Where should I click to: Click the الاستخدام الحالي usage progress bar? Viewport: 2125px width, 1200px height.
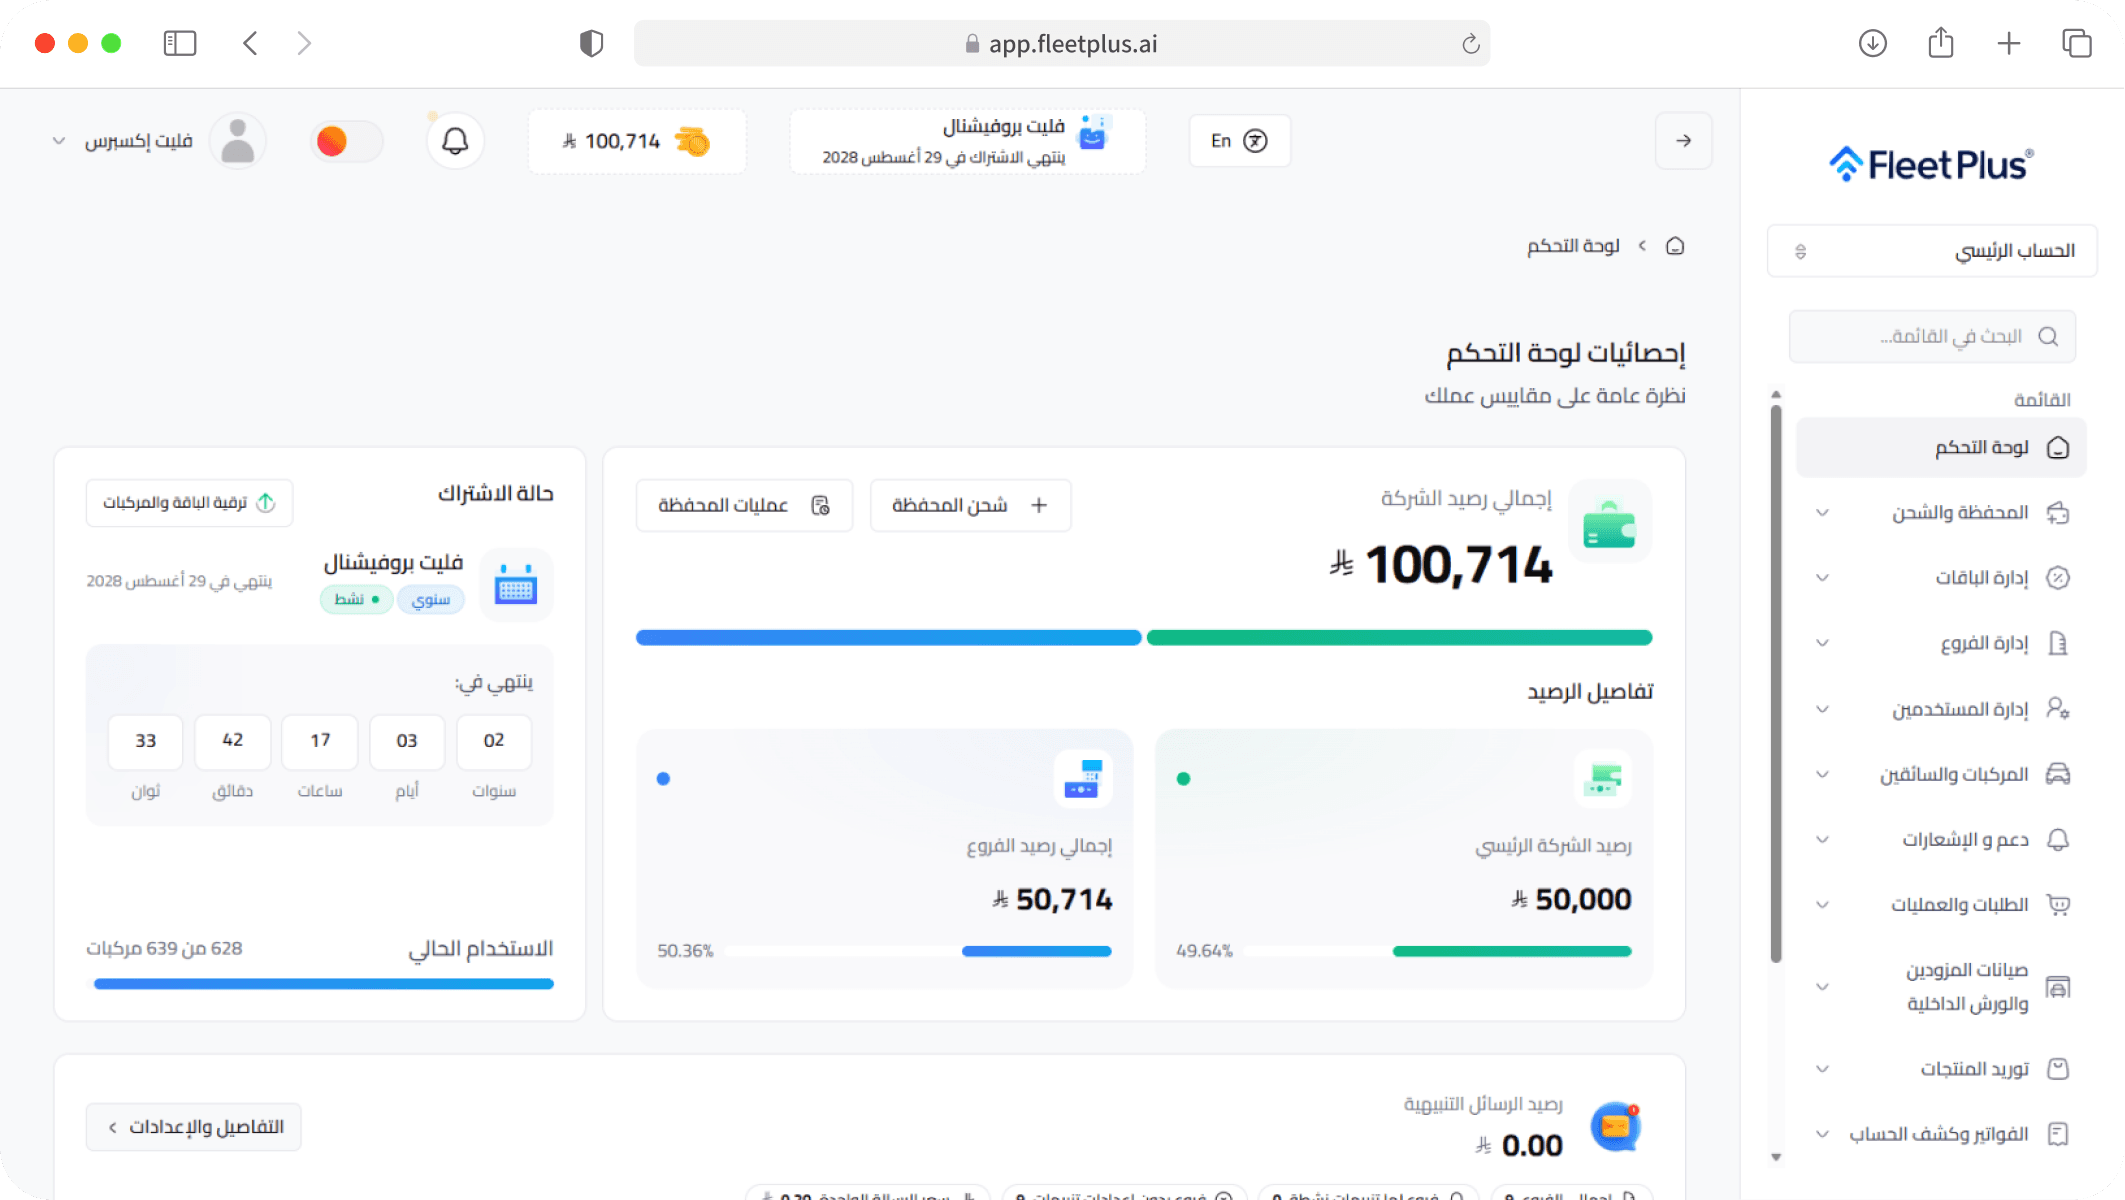point(323,984)
